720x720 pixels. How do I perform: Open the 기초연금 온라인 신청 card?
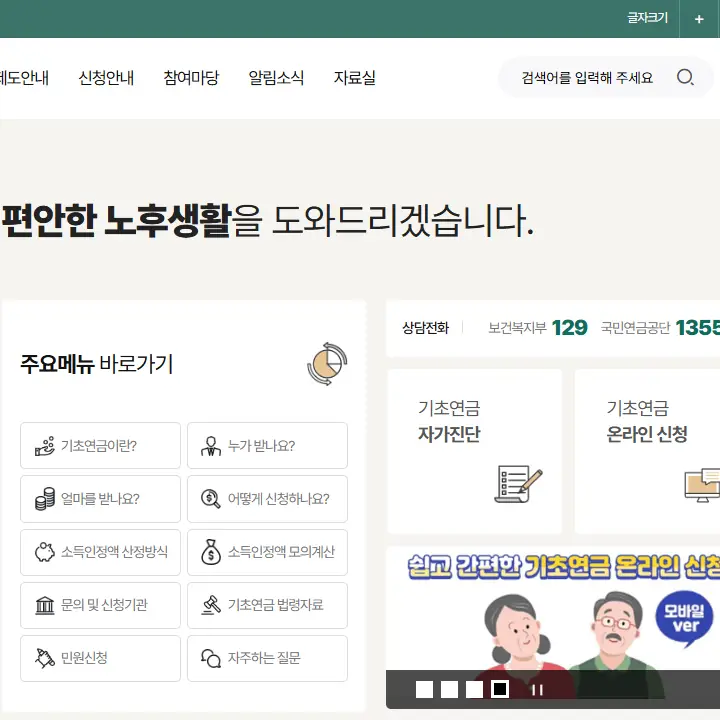click(x=647, y=451)
